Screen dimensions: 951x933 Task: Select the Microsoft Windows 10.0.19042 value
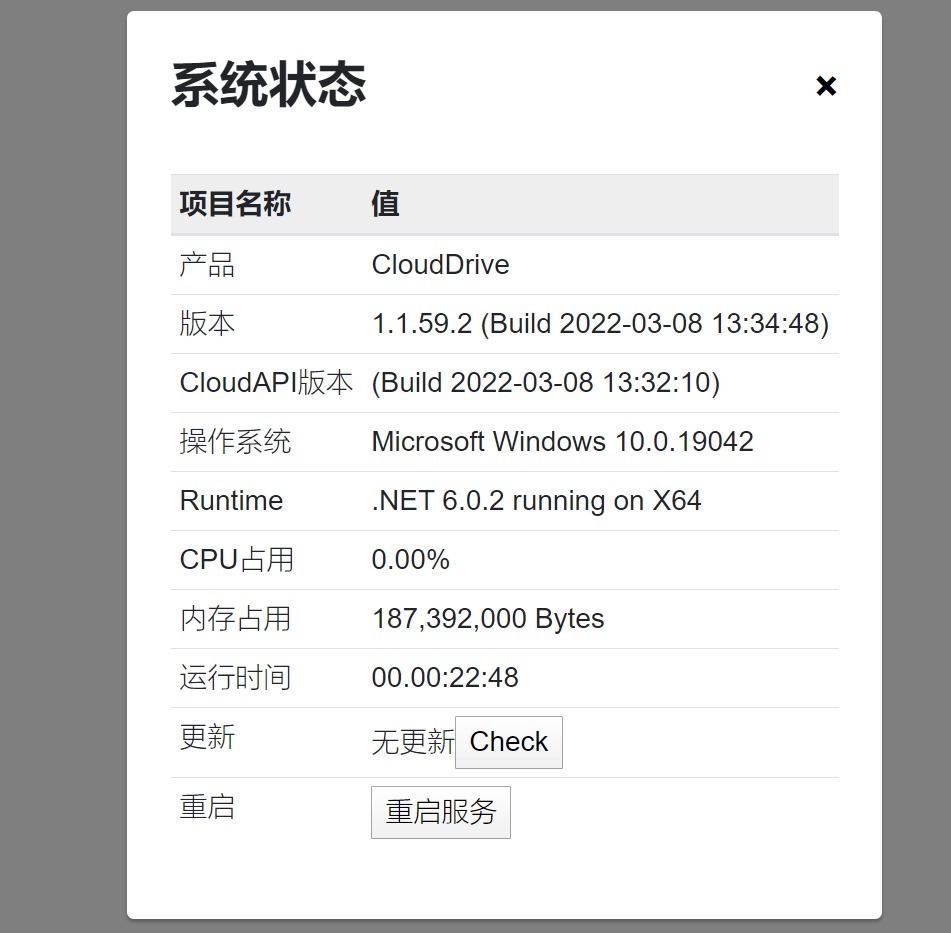[562, 442]
